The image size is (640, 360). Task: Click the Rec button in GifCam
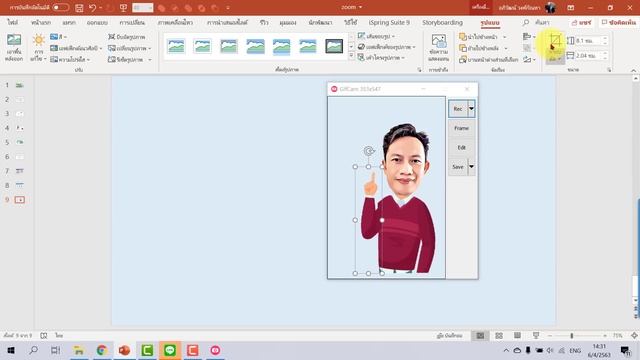[x=458, y=109]
